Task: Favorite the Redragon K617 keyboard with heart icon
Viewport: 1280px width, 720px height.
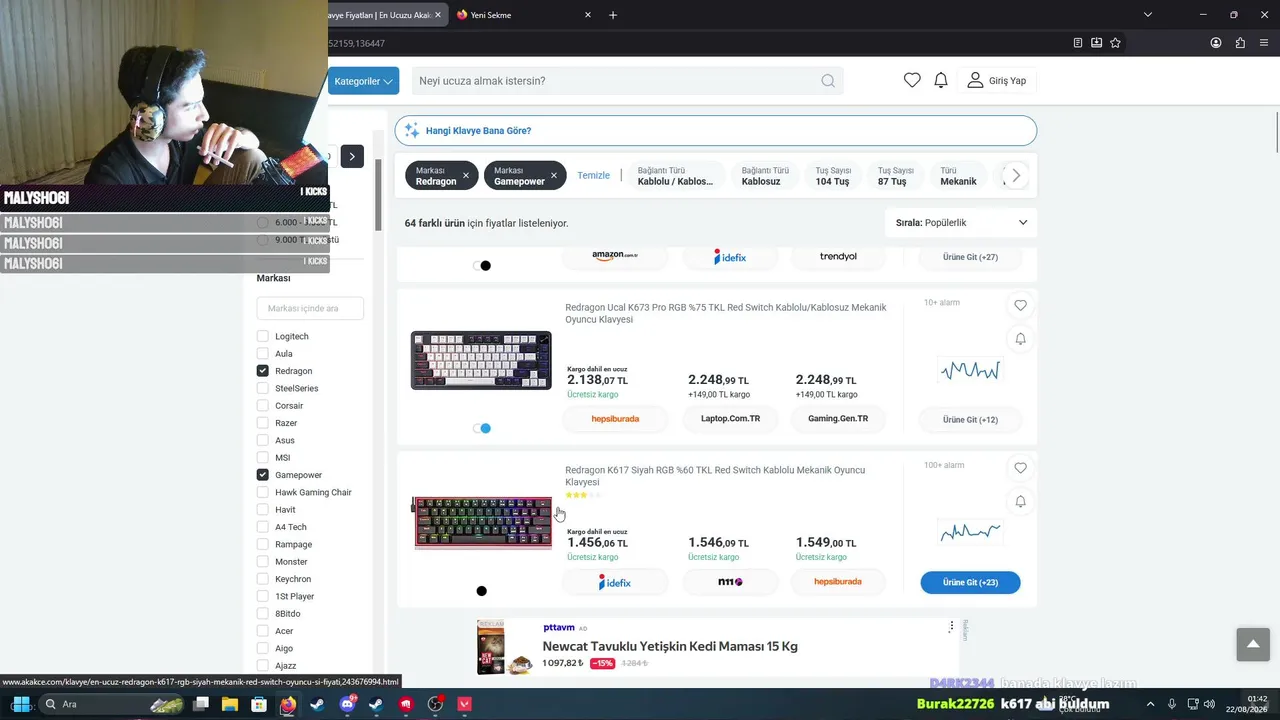Action: (1020, 468)
